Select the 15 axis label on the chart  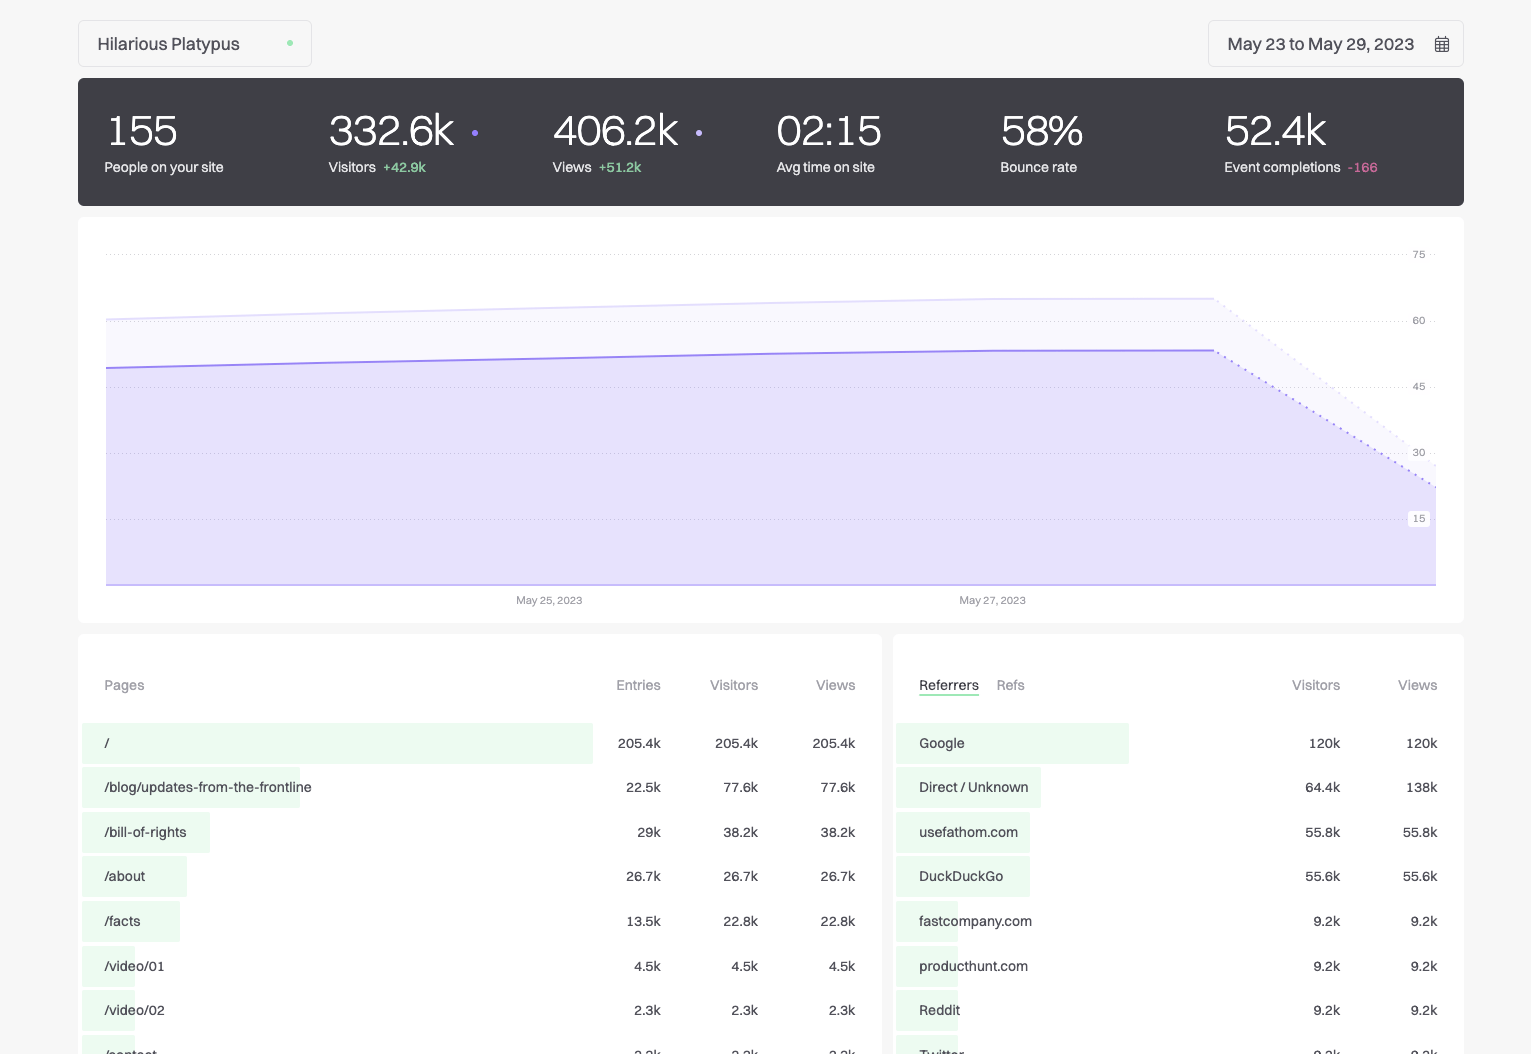(x=1418, y=519)
